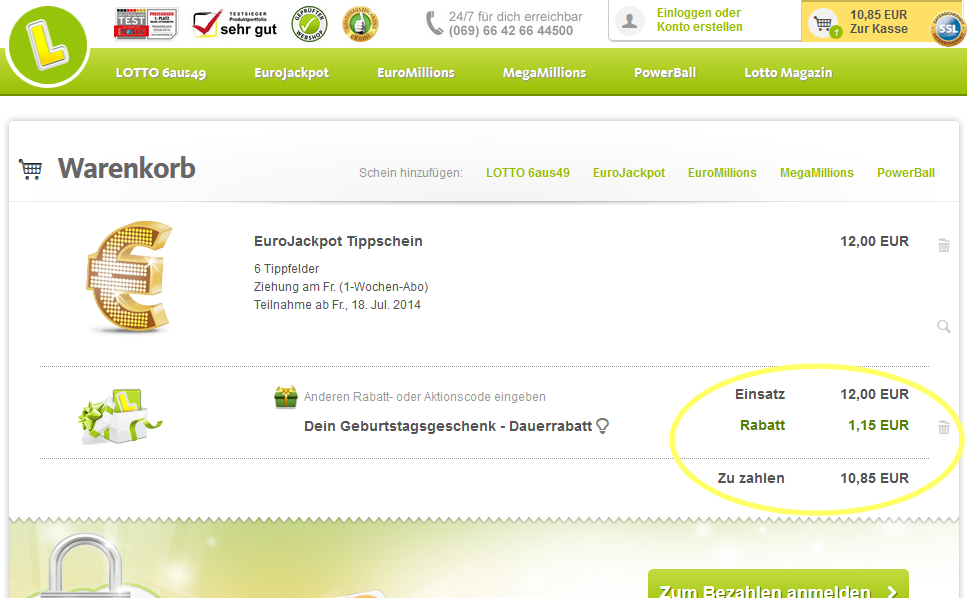
Task: Add a MegaMillions Schein
Action: tap(817, 173)
